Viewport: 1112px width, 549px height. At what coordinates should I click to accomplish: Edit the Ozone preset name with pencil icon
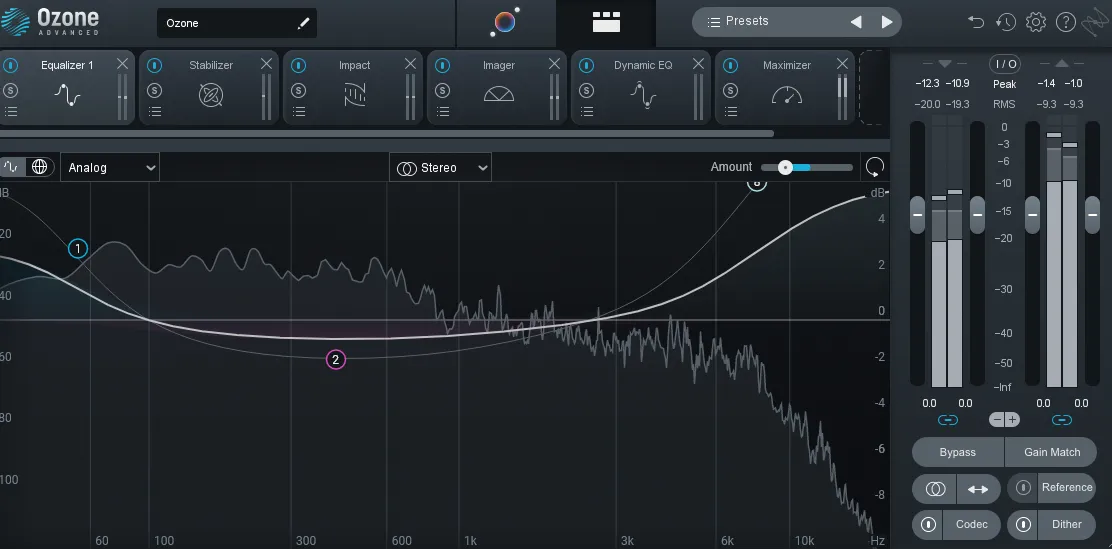[x=304, y=23]
